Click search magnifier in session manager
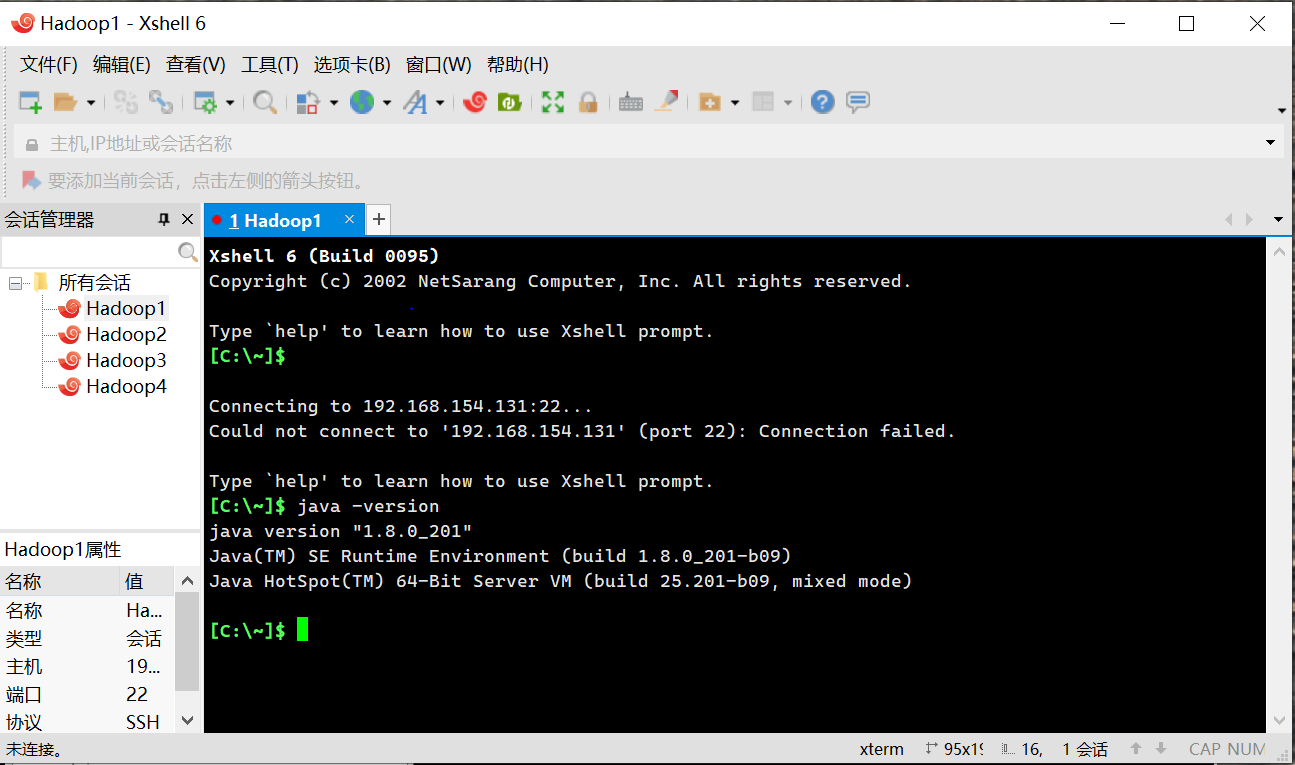The height and width of the screenshot is (765, 1295). click(187, 251)
